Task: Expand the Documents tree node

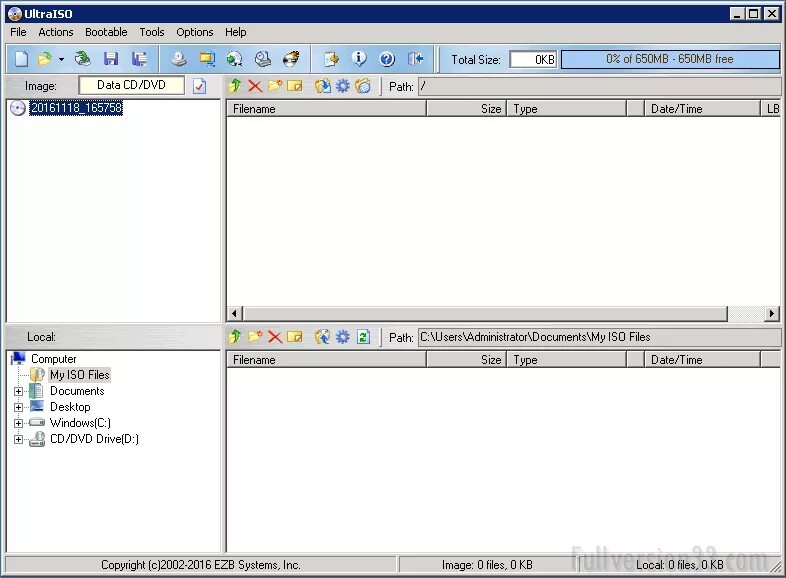Action: point(19,392)
